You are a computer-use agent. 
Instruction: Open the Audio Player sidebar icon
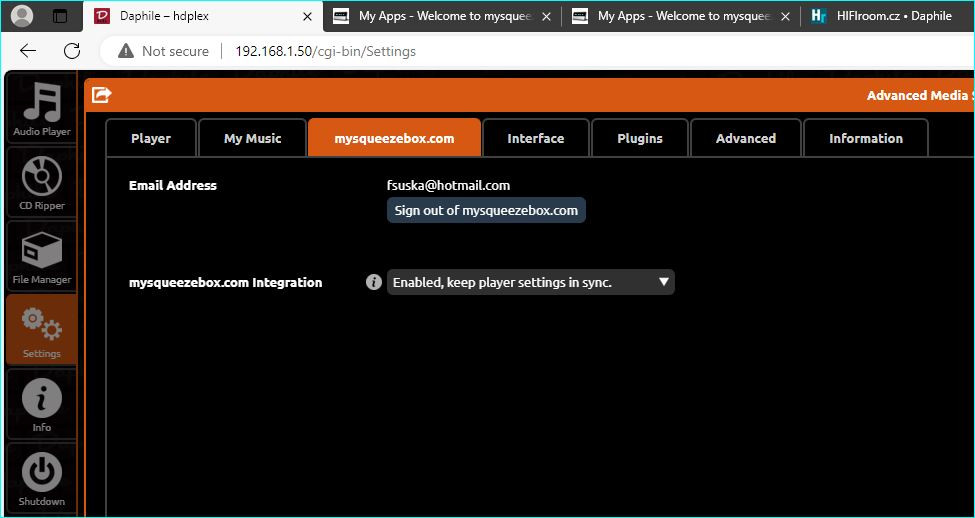(41, 108)
